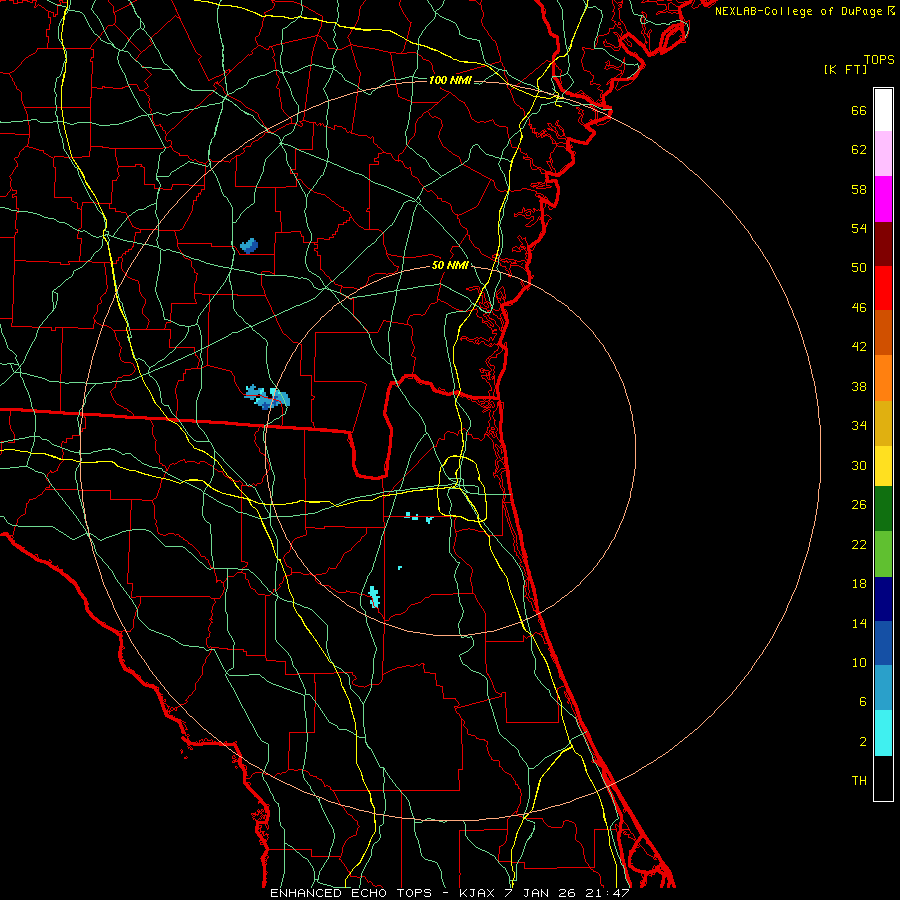Choose the navy blue legend band
The width and height of the screenshot is (900, 900).
[883, 599]
